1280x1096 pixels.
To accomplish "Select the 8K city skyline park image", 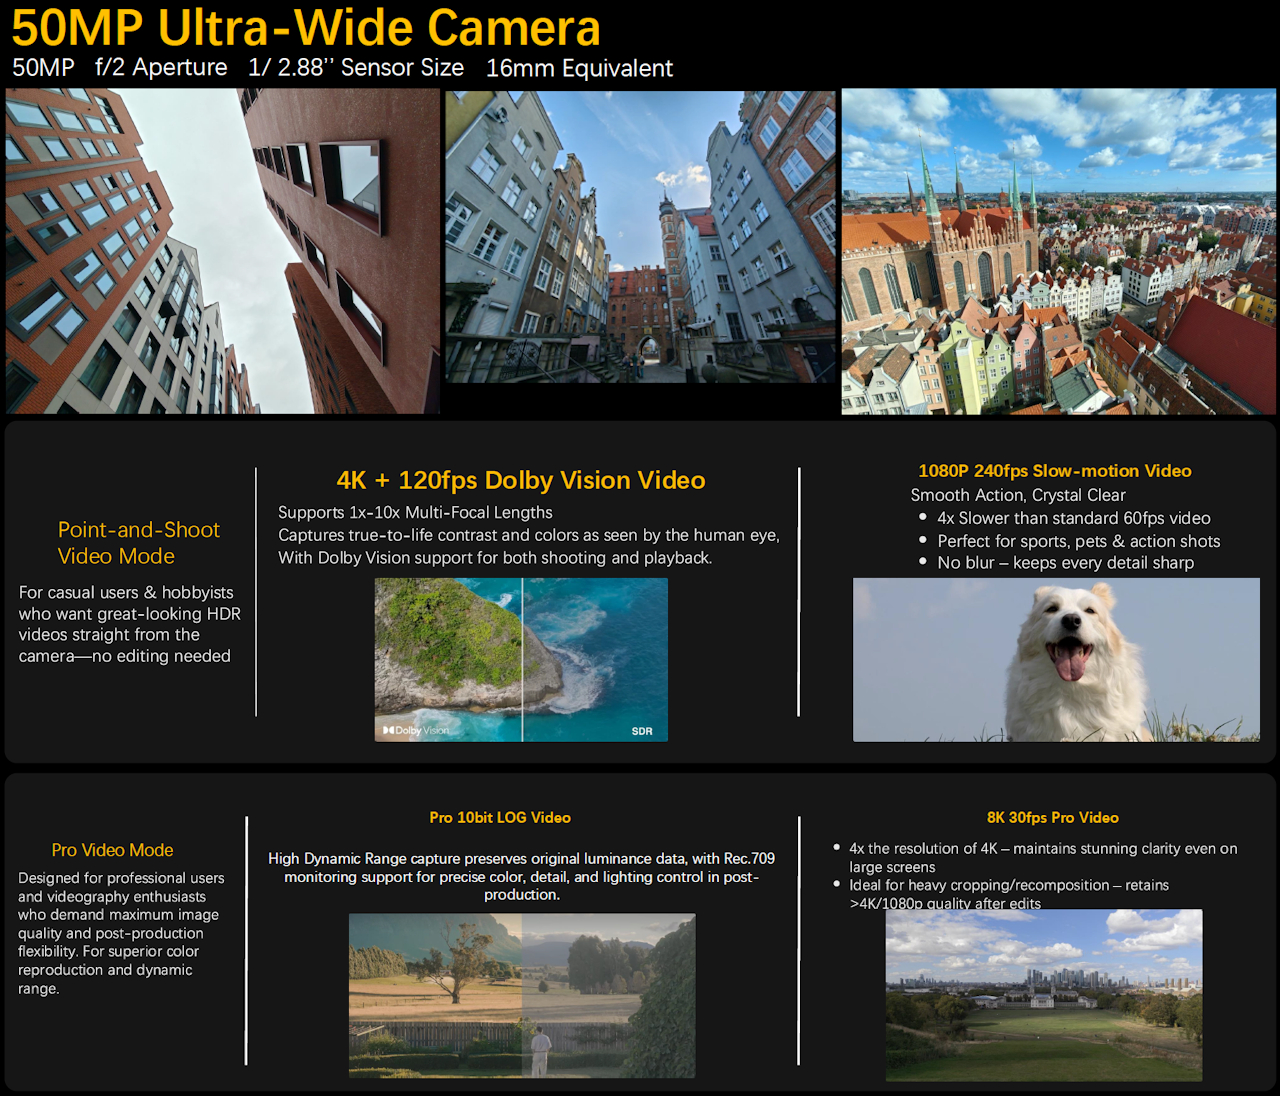I will 1043,995.
